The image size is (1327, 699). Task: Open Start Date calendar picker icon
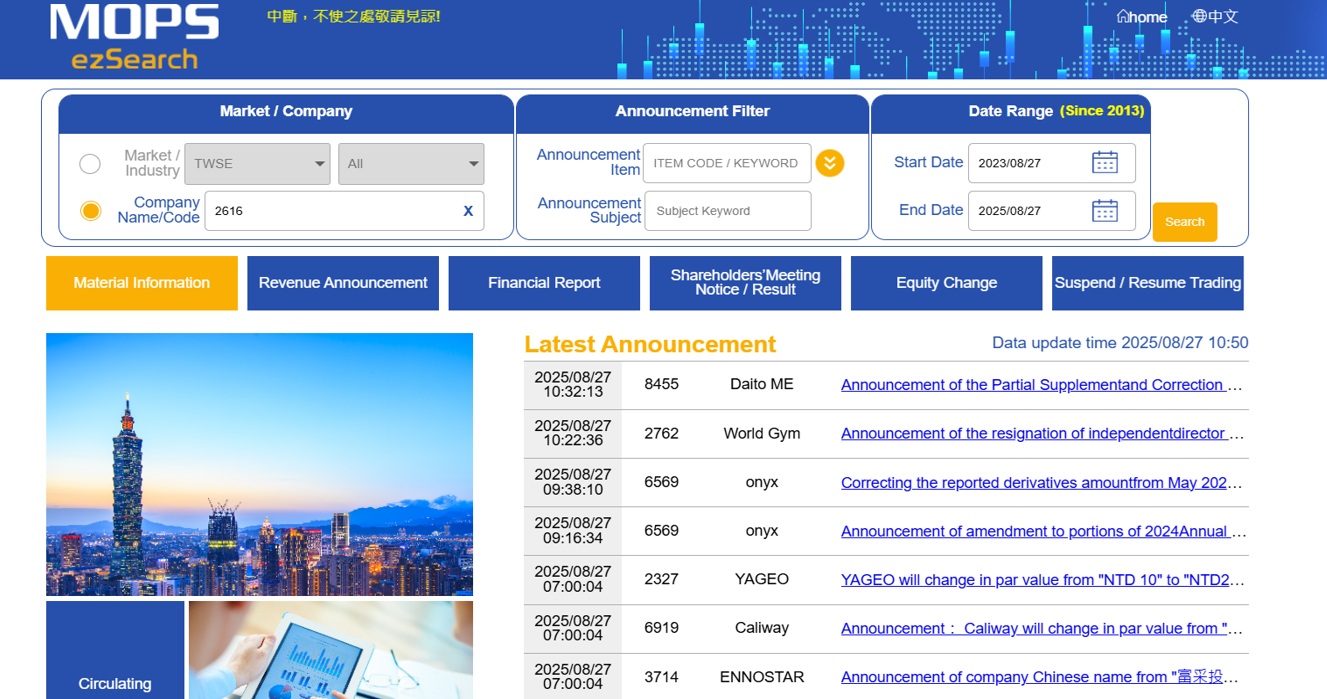click(1104, 163)
